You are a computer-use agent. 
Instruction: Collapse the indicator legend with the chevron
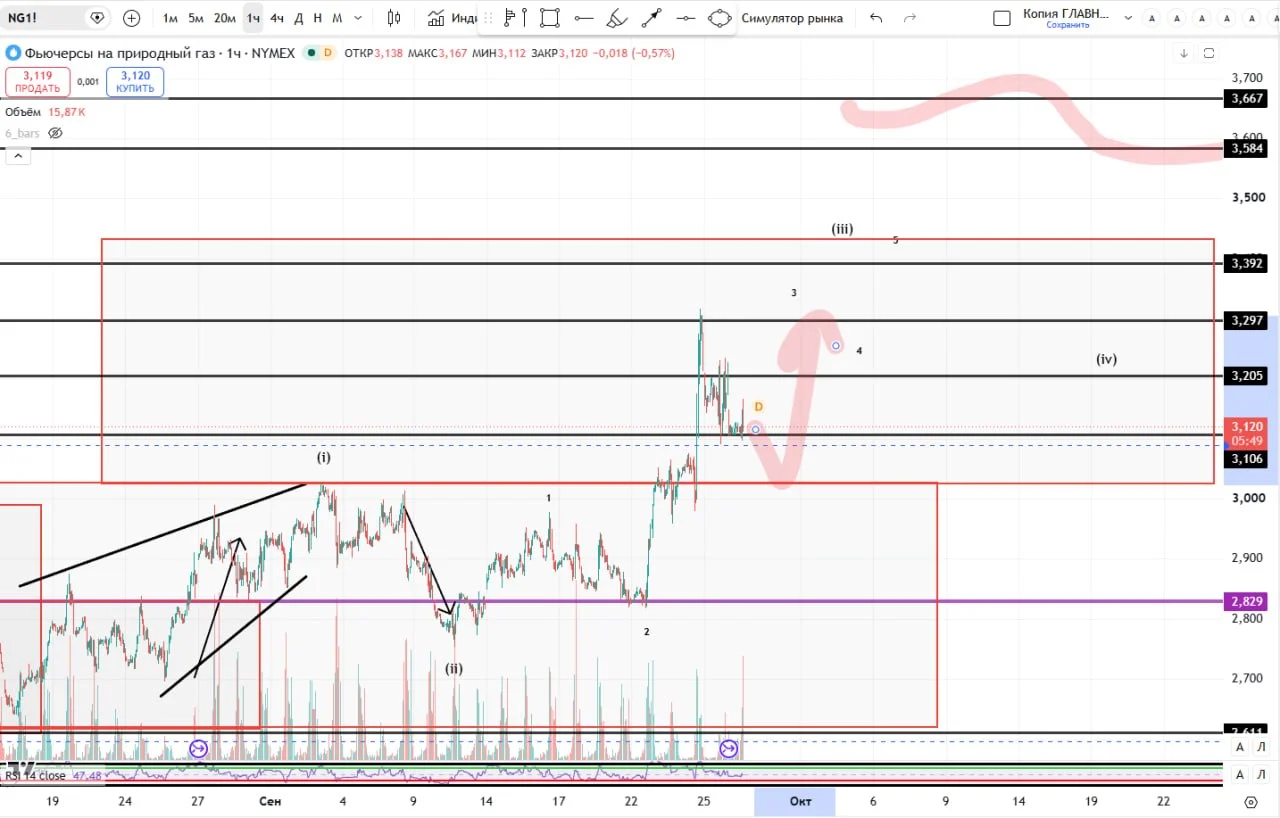[x=17, y=155]
